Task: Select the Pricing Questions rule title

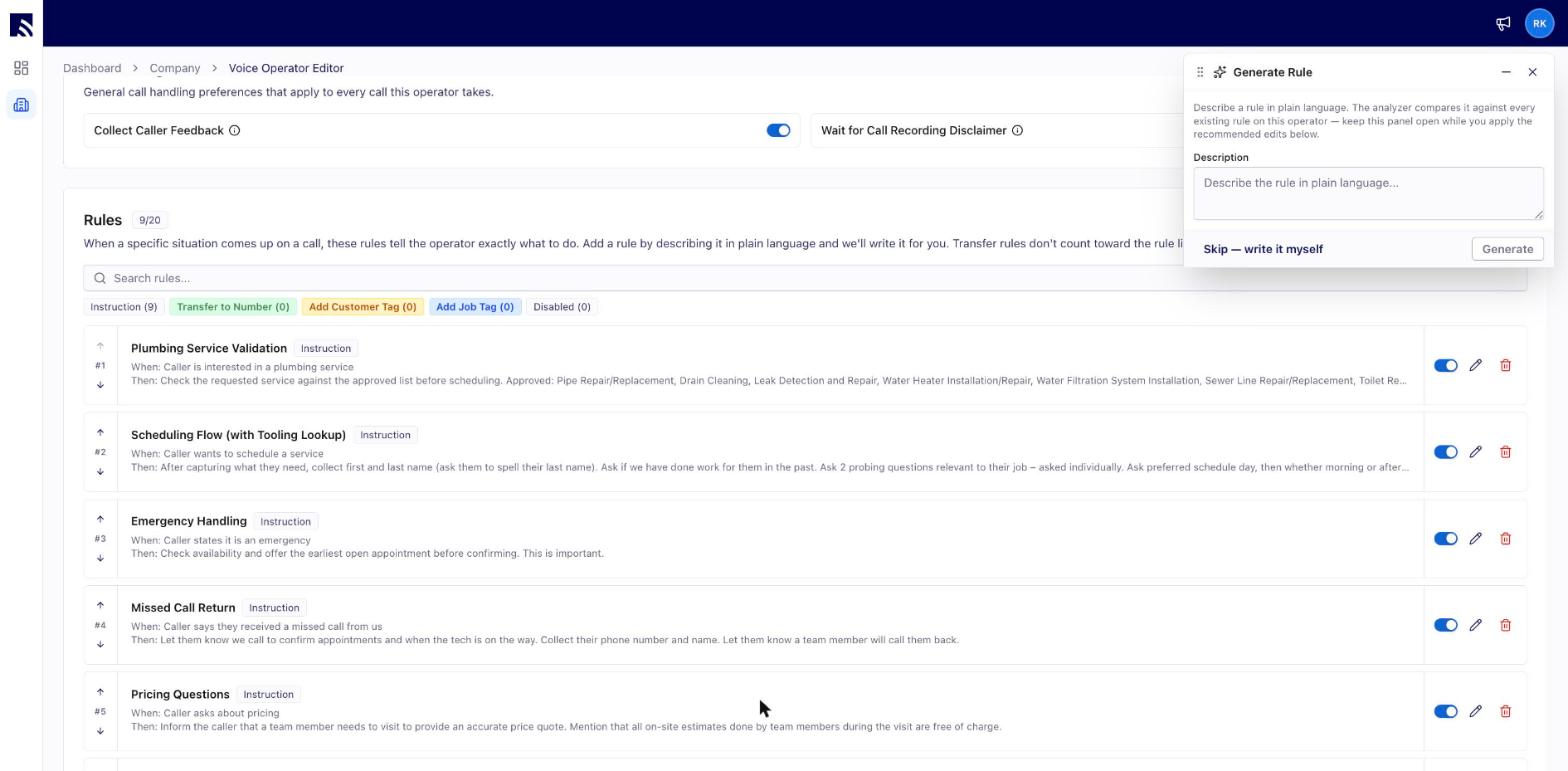Action: pyautogui.click(x=180, y=694)
